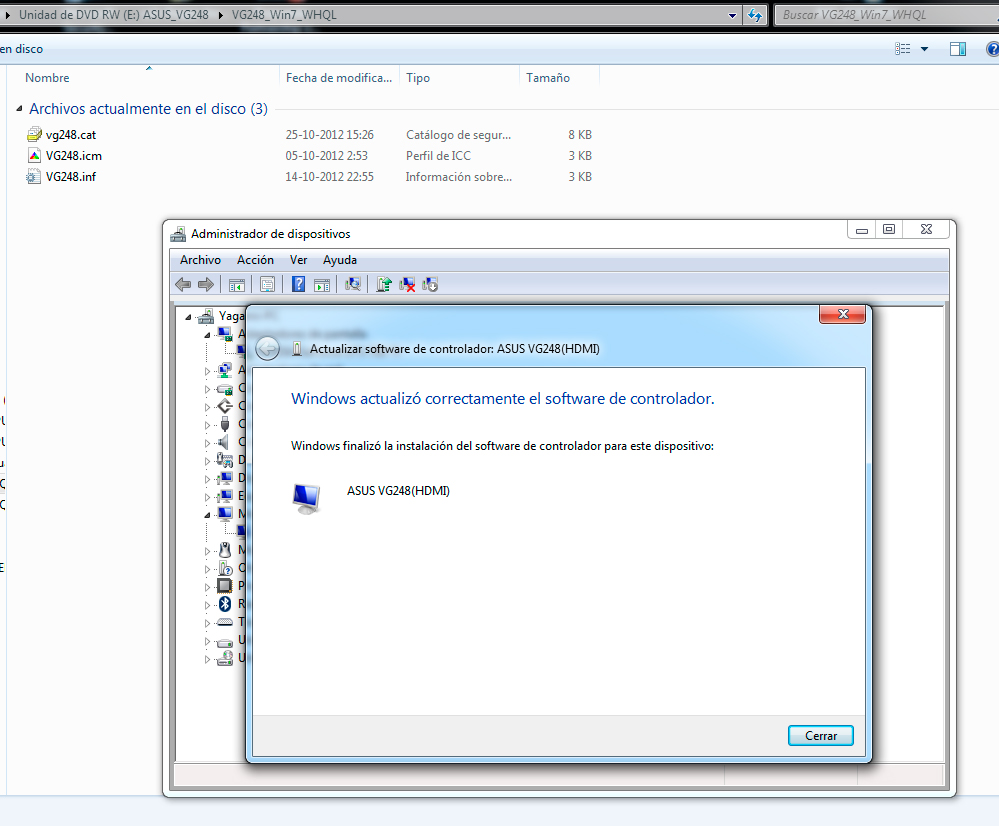The image size is (999, 826).
Task: Select the USB plug icon in device tree
Action: point(225,424)
